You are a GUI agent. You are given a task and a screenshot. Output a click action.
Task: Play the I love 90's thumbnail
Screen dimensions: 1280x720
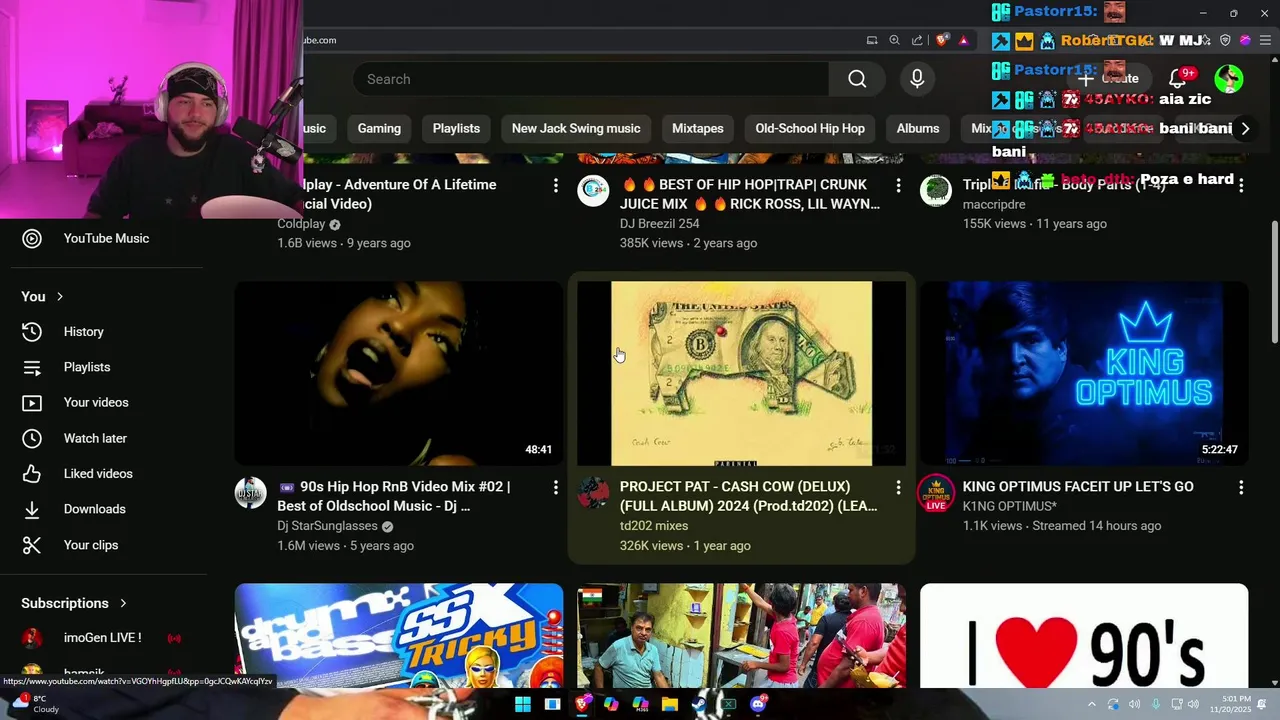point(1084,636)
